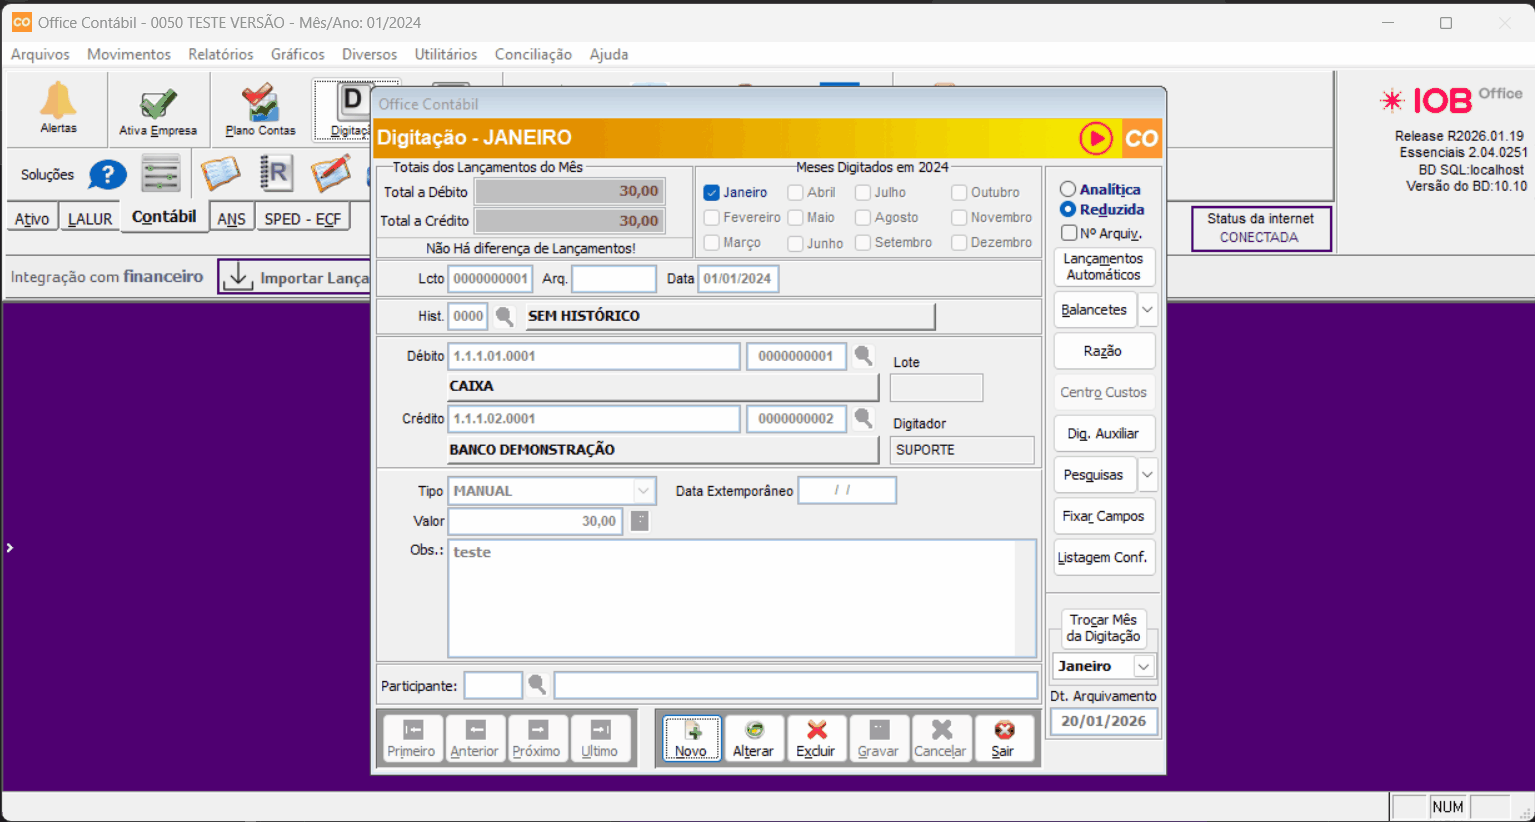This screenshot has height=822, width=1535.
Task: Switch to the LALUR tab
Action: [x=90, y=218]
